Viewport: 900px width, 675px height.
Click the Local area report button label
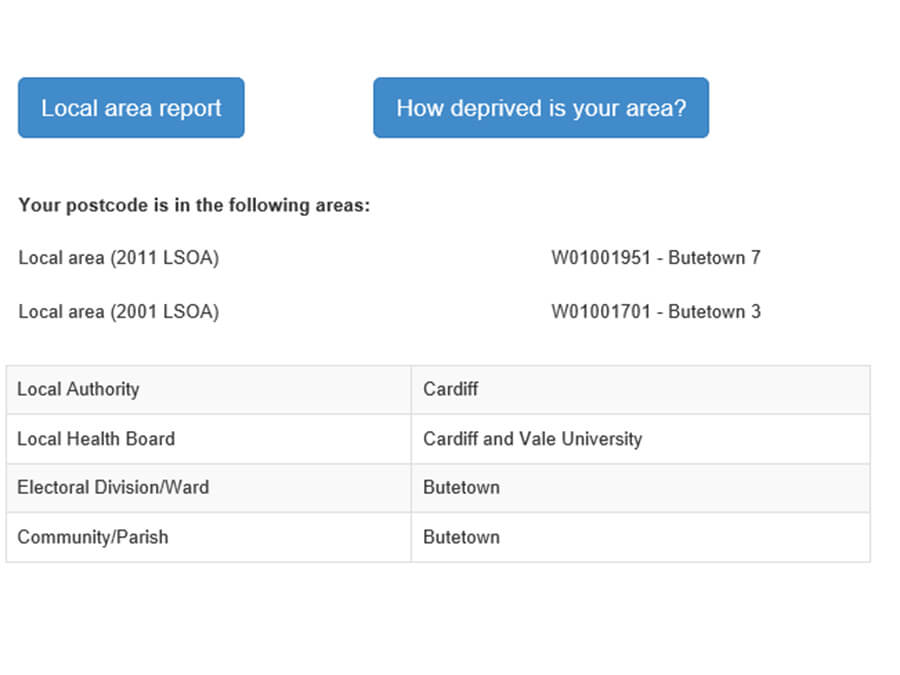click(x=130, y=107)
